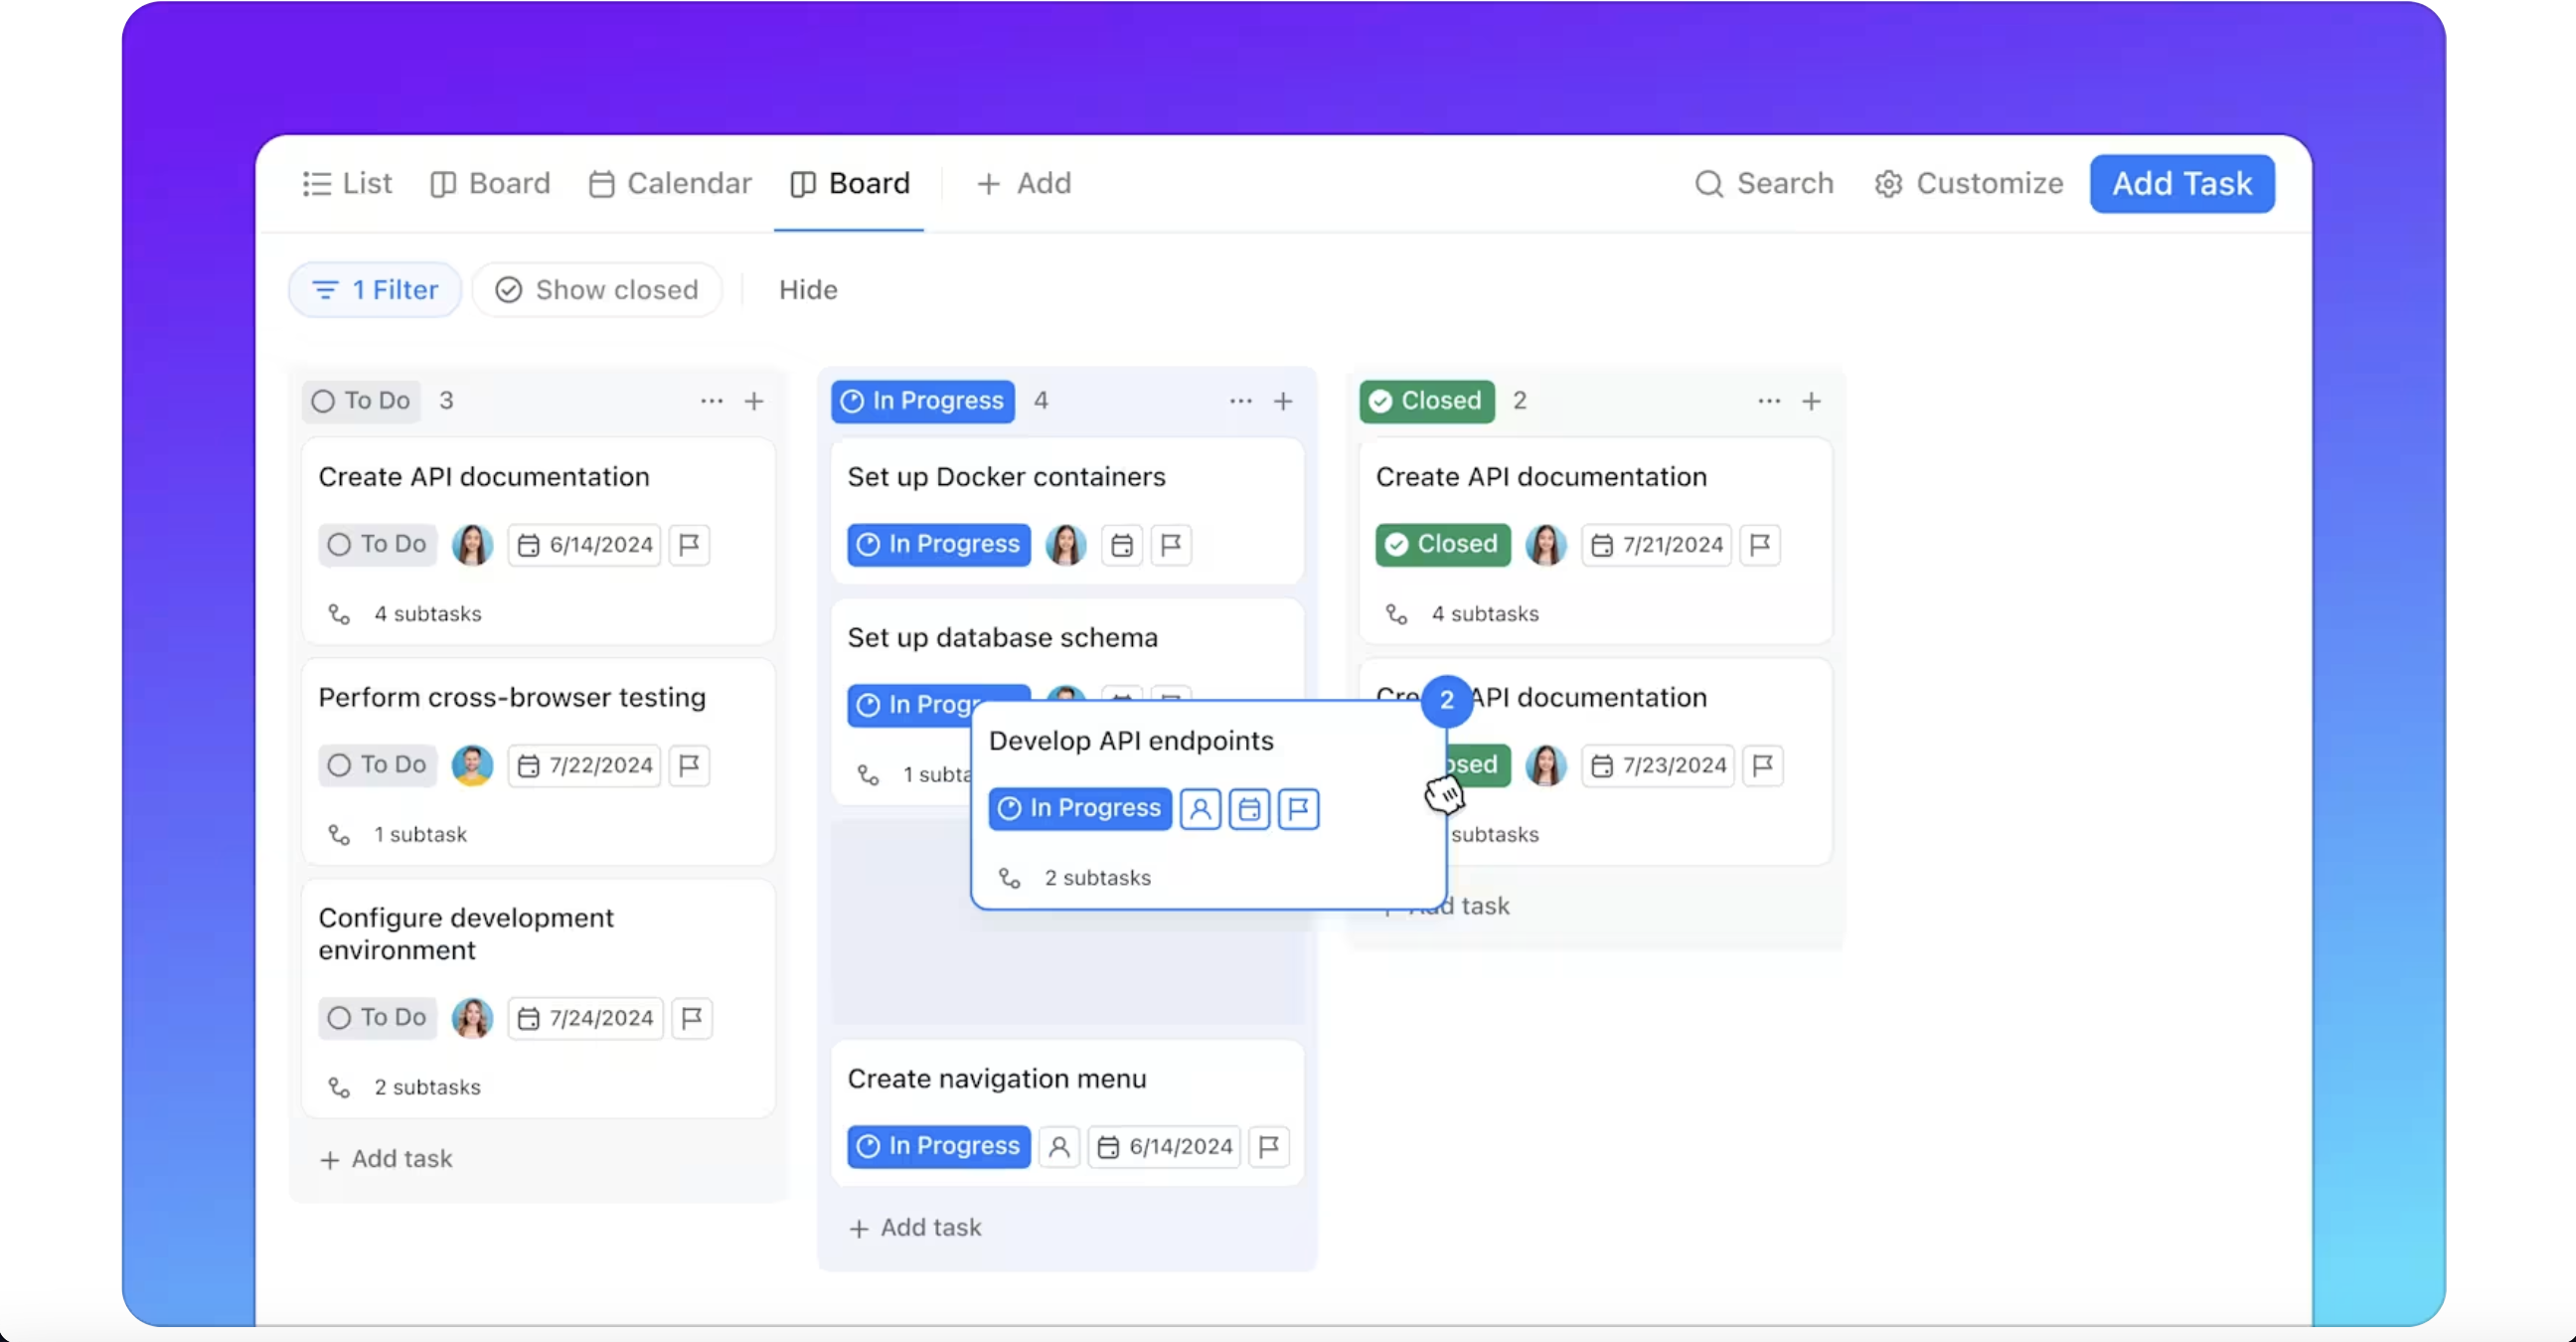Open the 1 Filter control

(375, 290)
